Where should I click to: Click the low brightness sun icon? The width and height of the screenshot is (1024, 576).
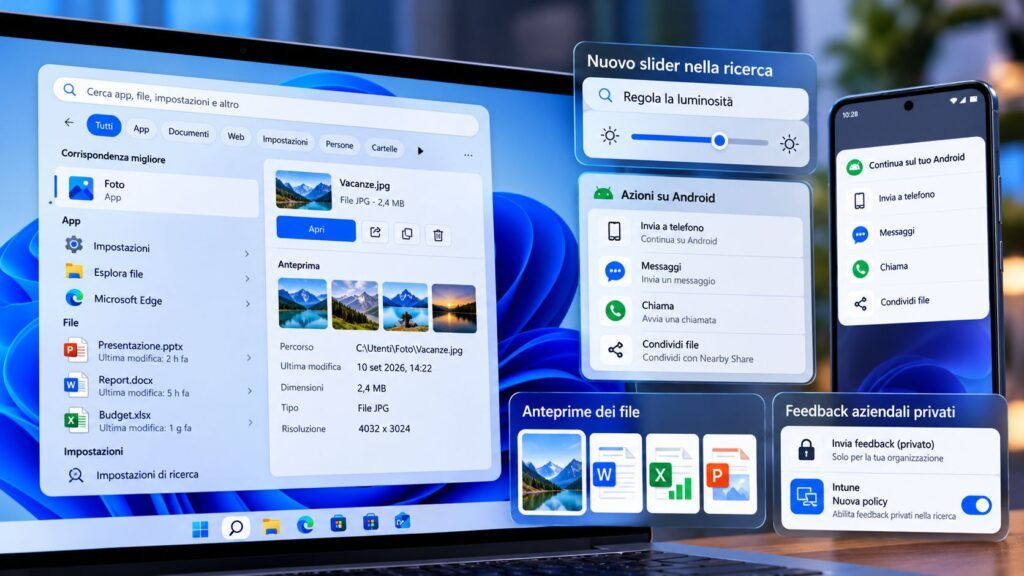click(x=610, y=136)
